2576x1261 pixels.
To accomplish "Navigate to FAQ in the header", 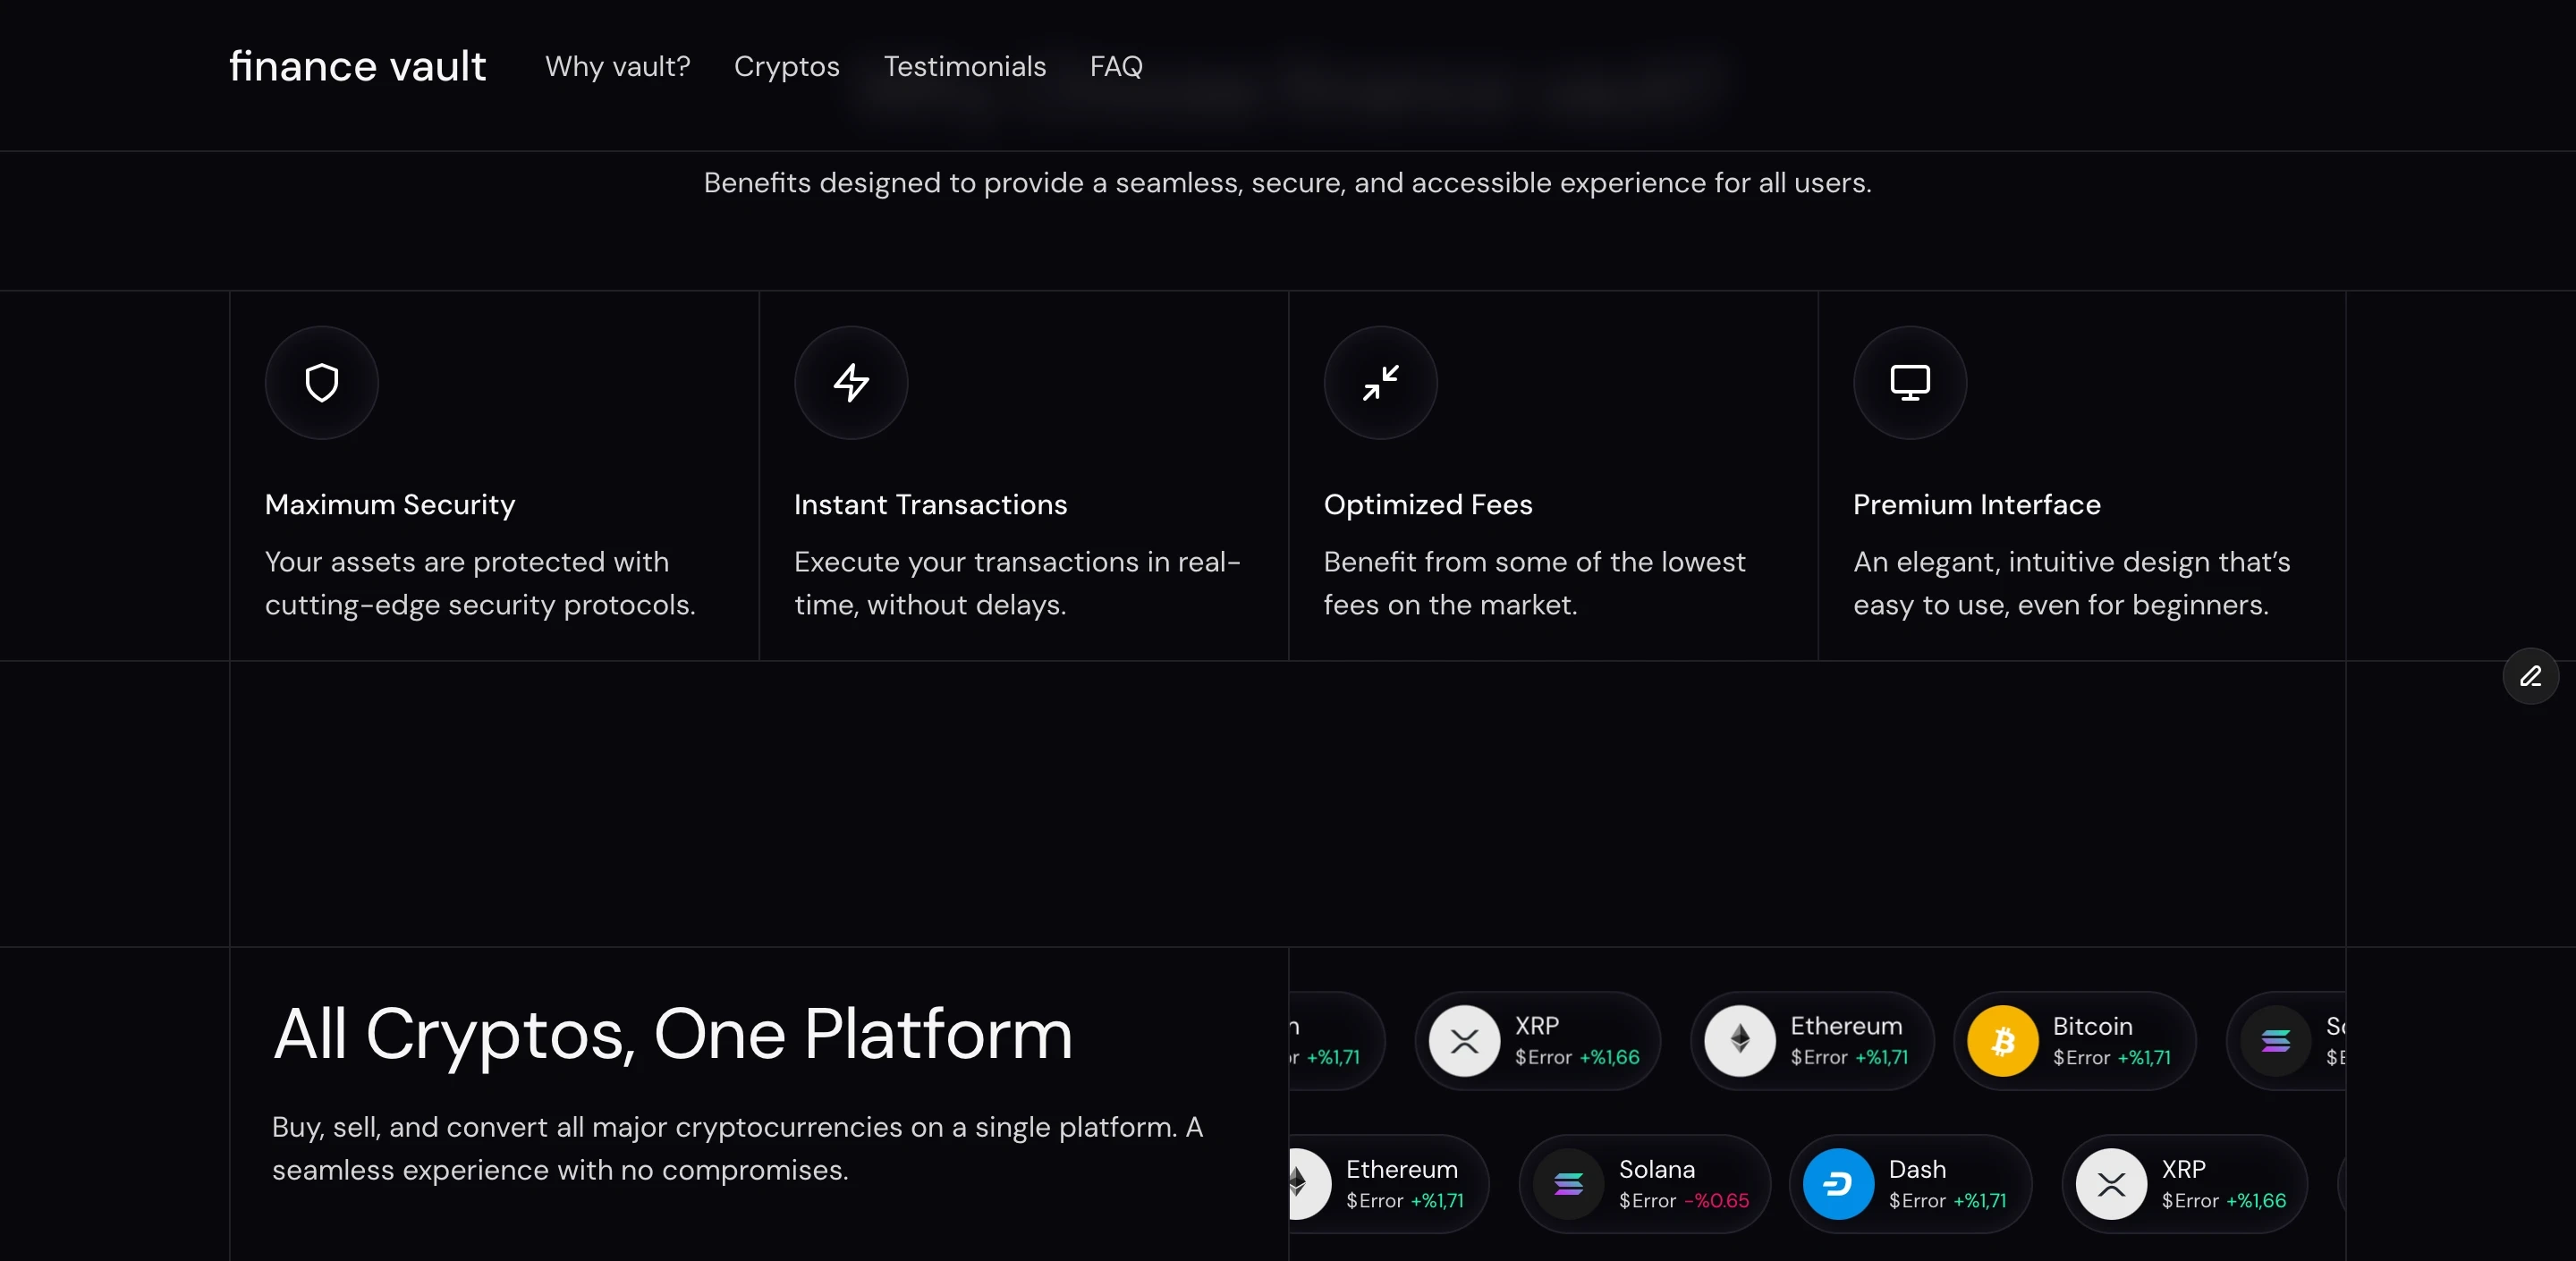I will [x=1115, y=66].
